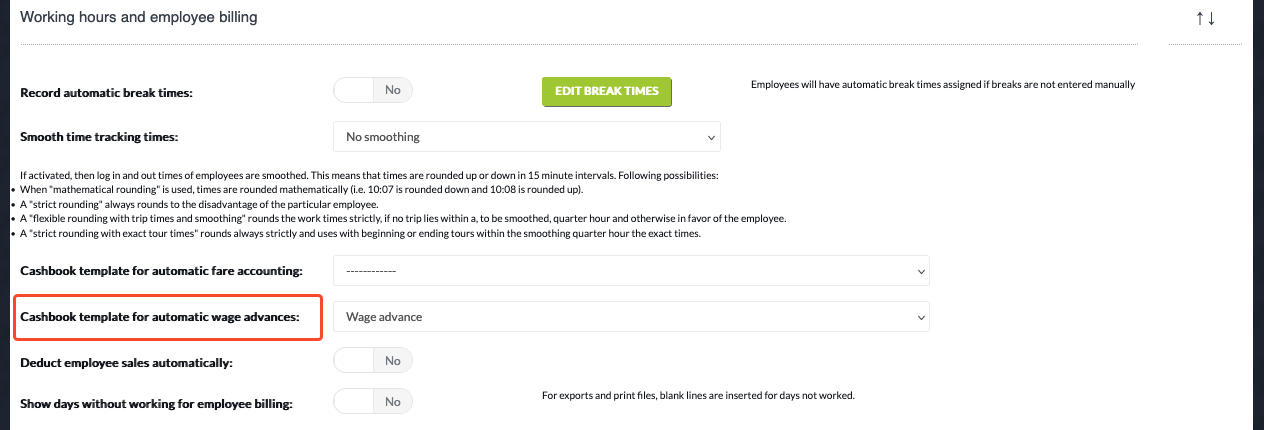The width and height of the screenshot is (1264, 430).
Task: Expand the Wage advance template dropdown
Action: (631, 317)
